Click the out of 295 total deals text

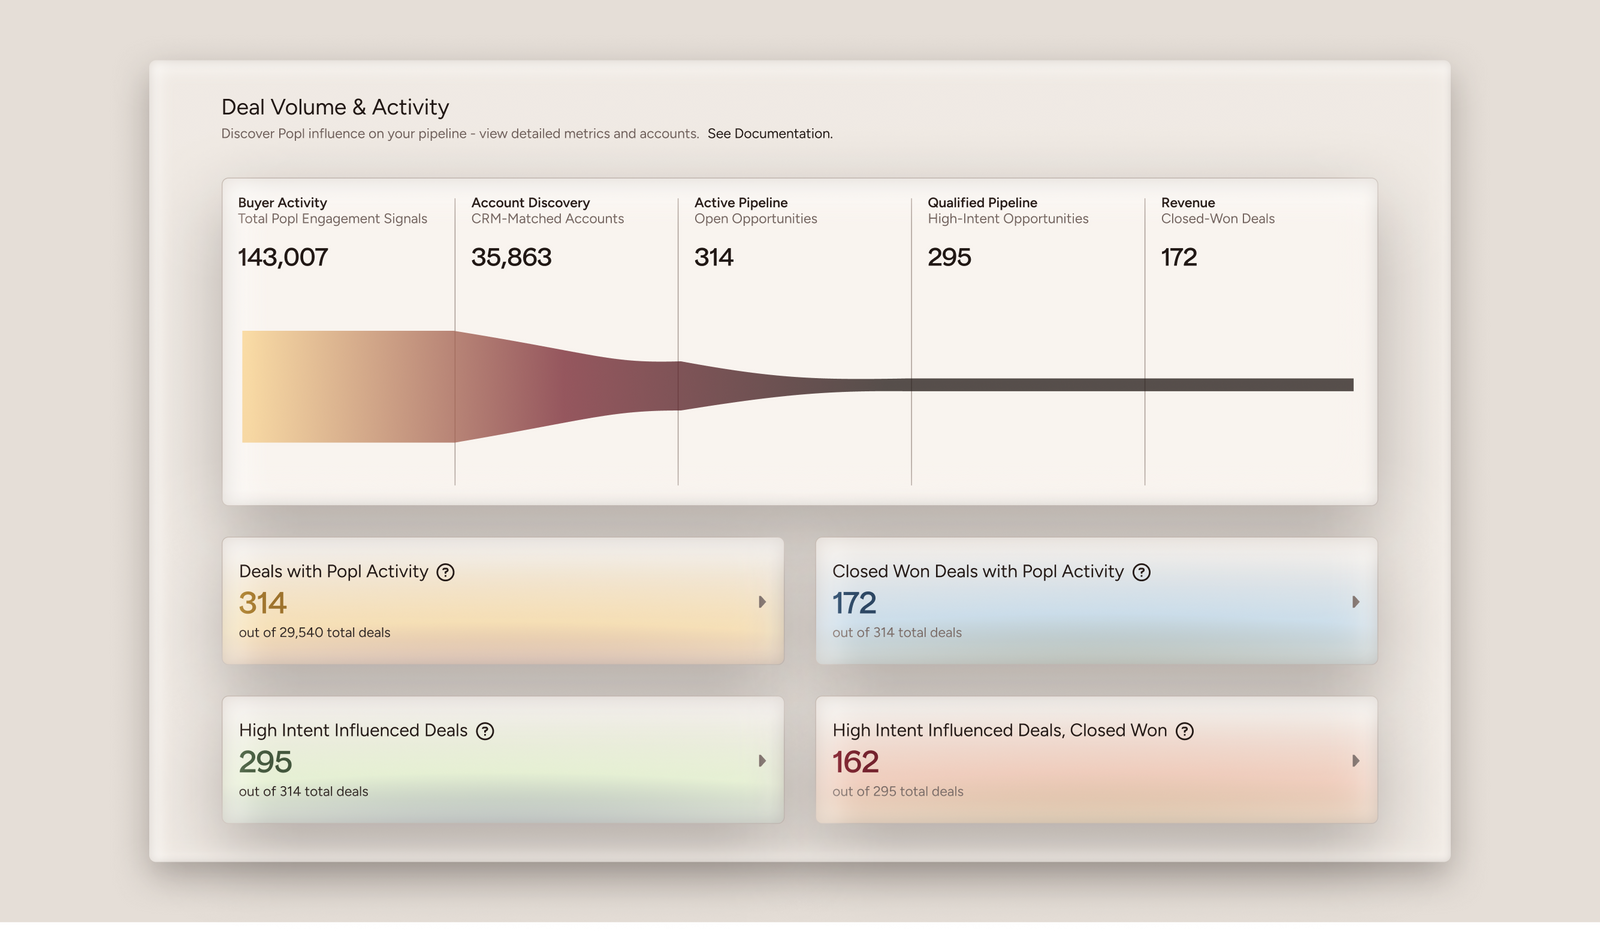[x=898, y=792]
